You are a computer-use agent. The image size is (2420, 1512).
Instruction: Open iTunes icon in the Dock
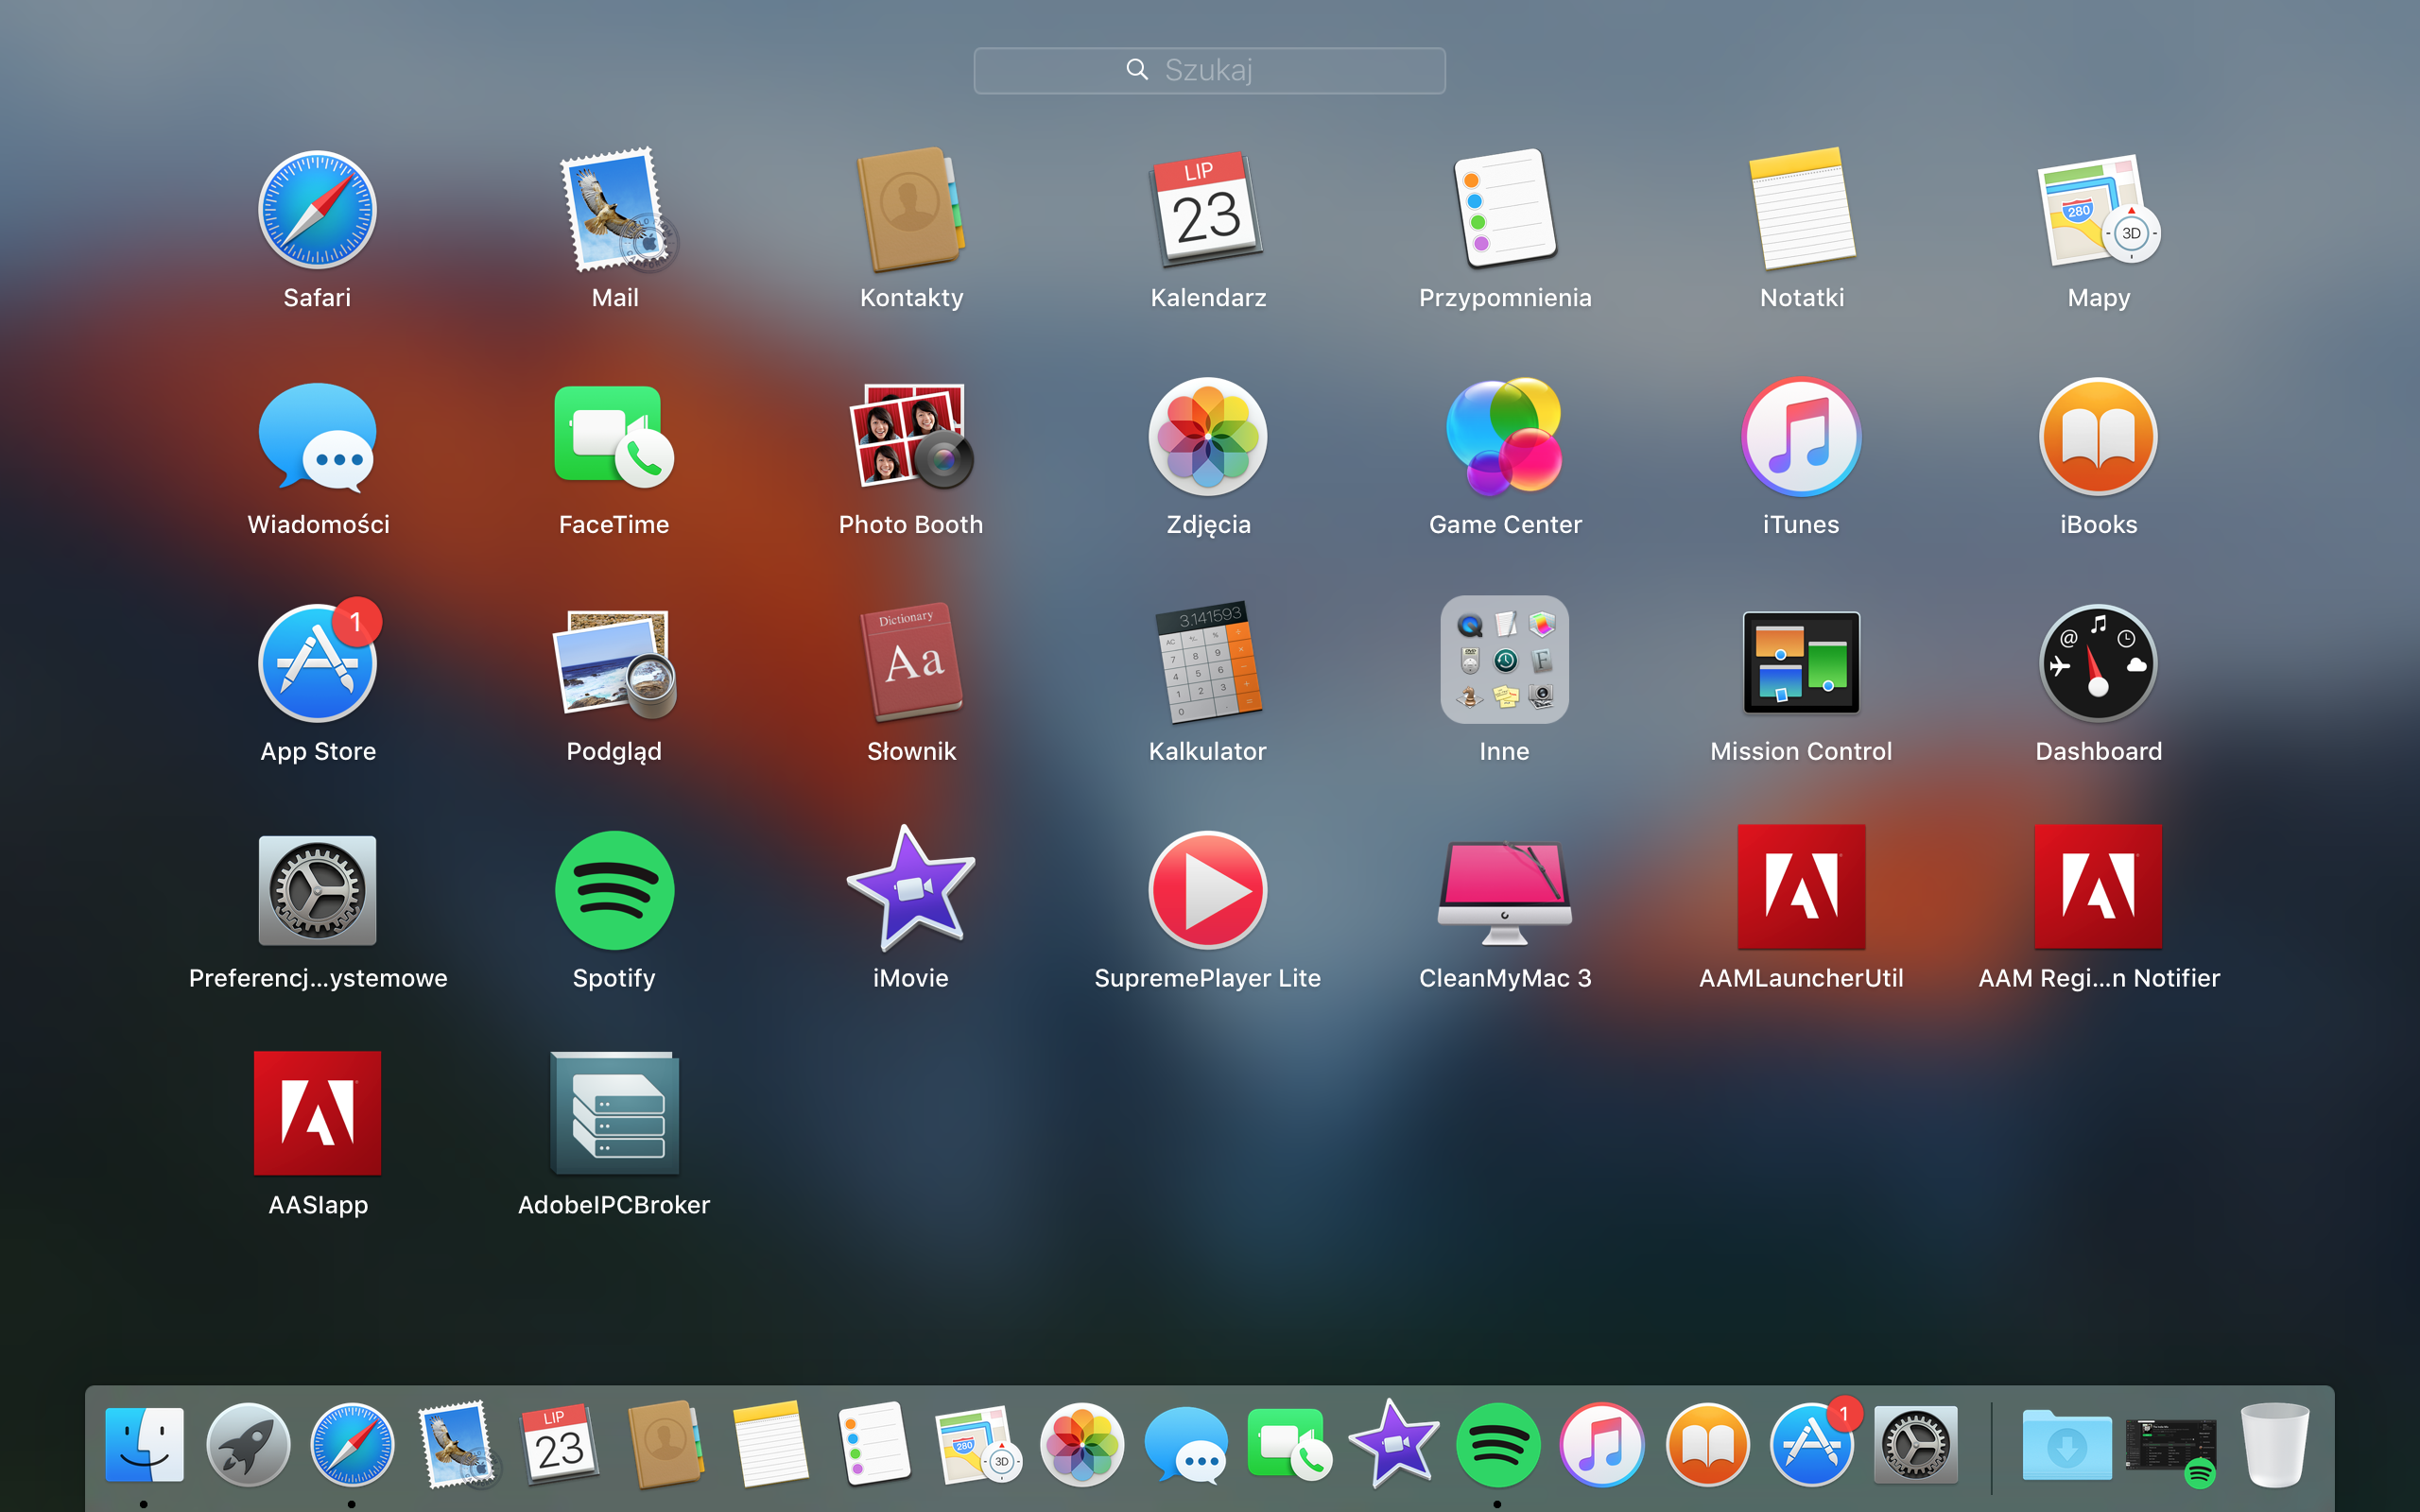1602,1444
